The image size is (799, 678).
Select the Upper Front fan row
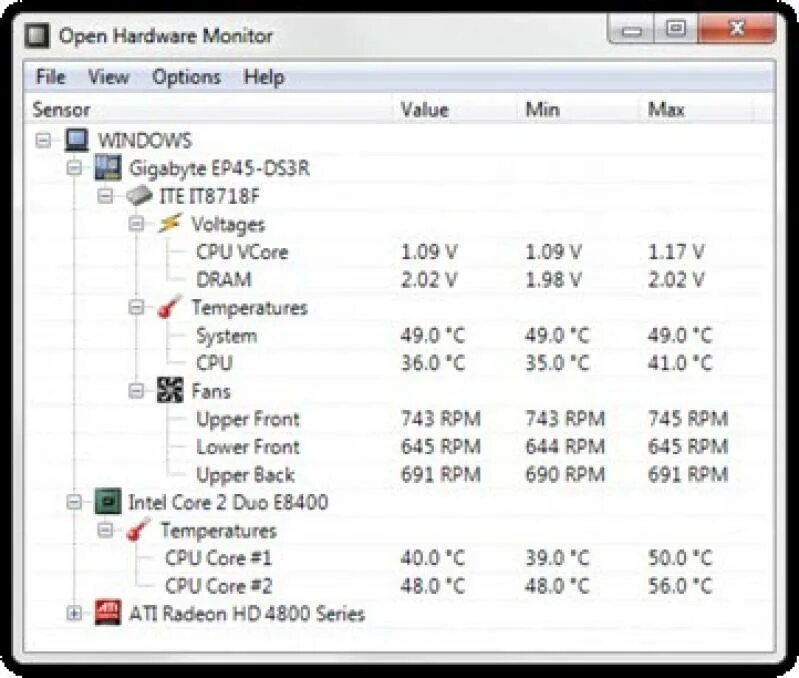(x=397, y=419)
